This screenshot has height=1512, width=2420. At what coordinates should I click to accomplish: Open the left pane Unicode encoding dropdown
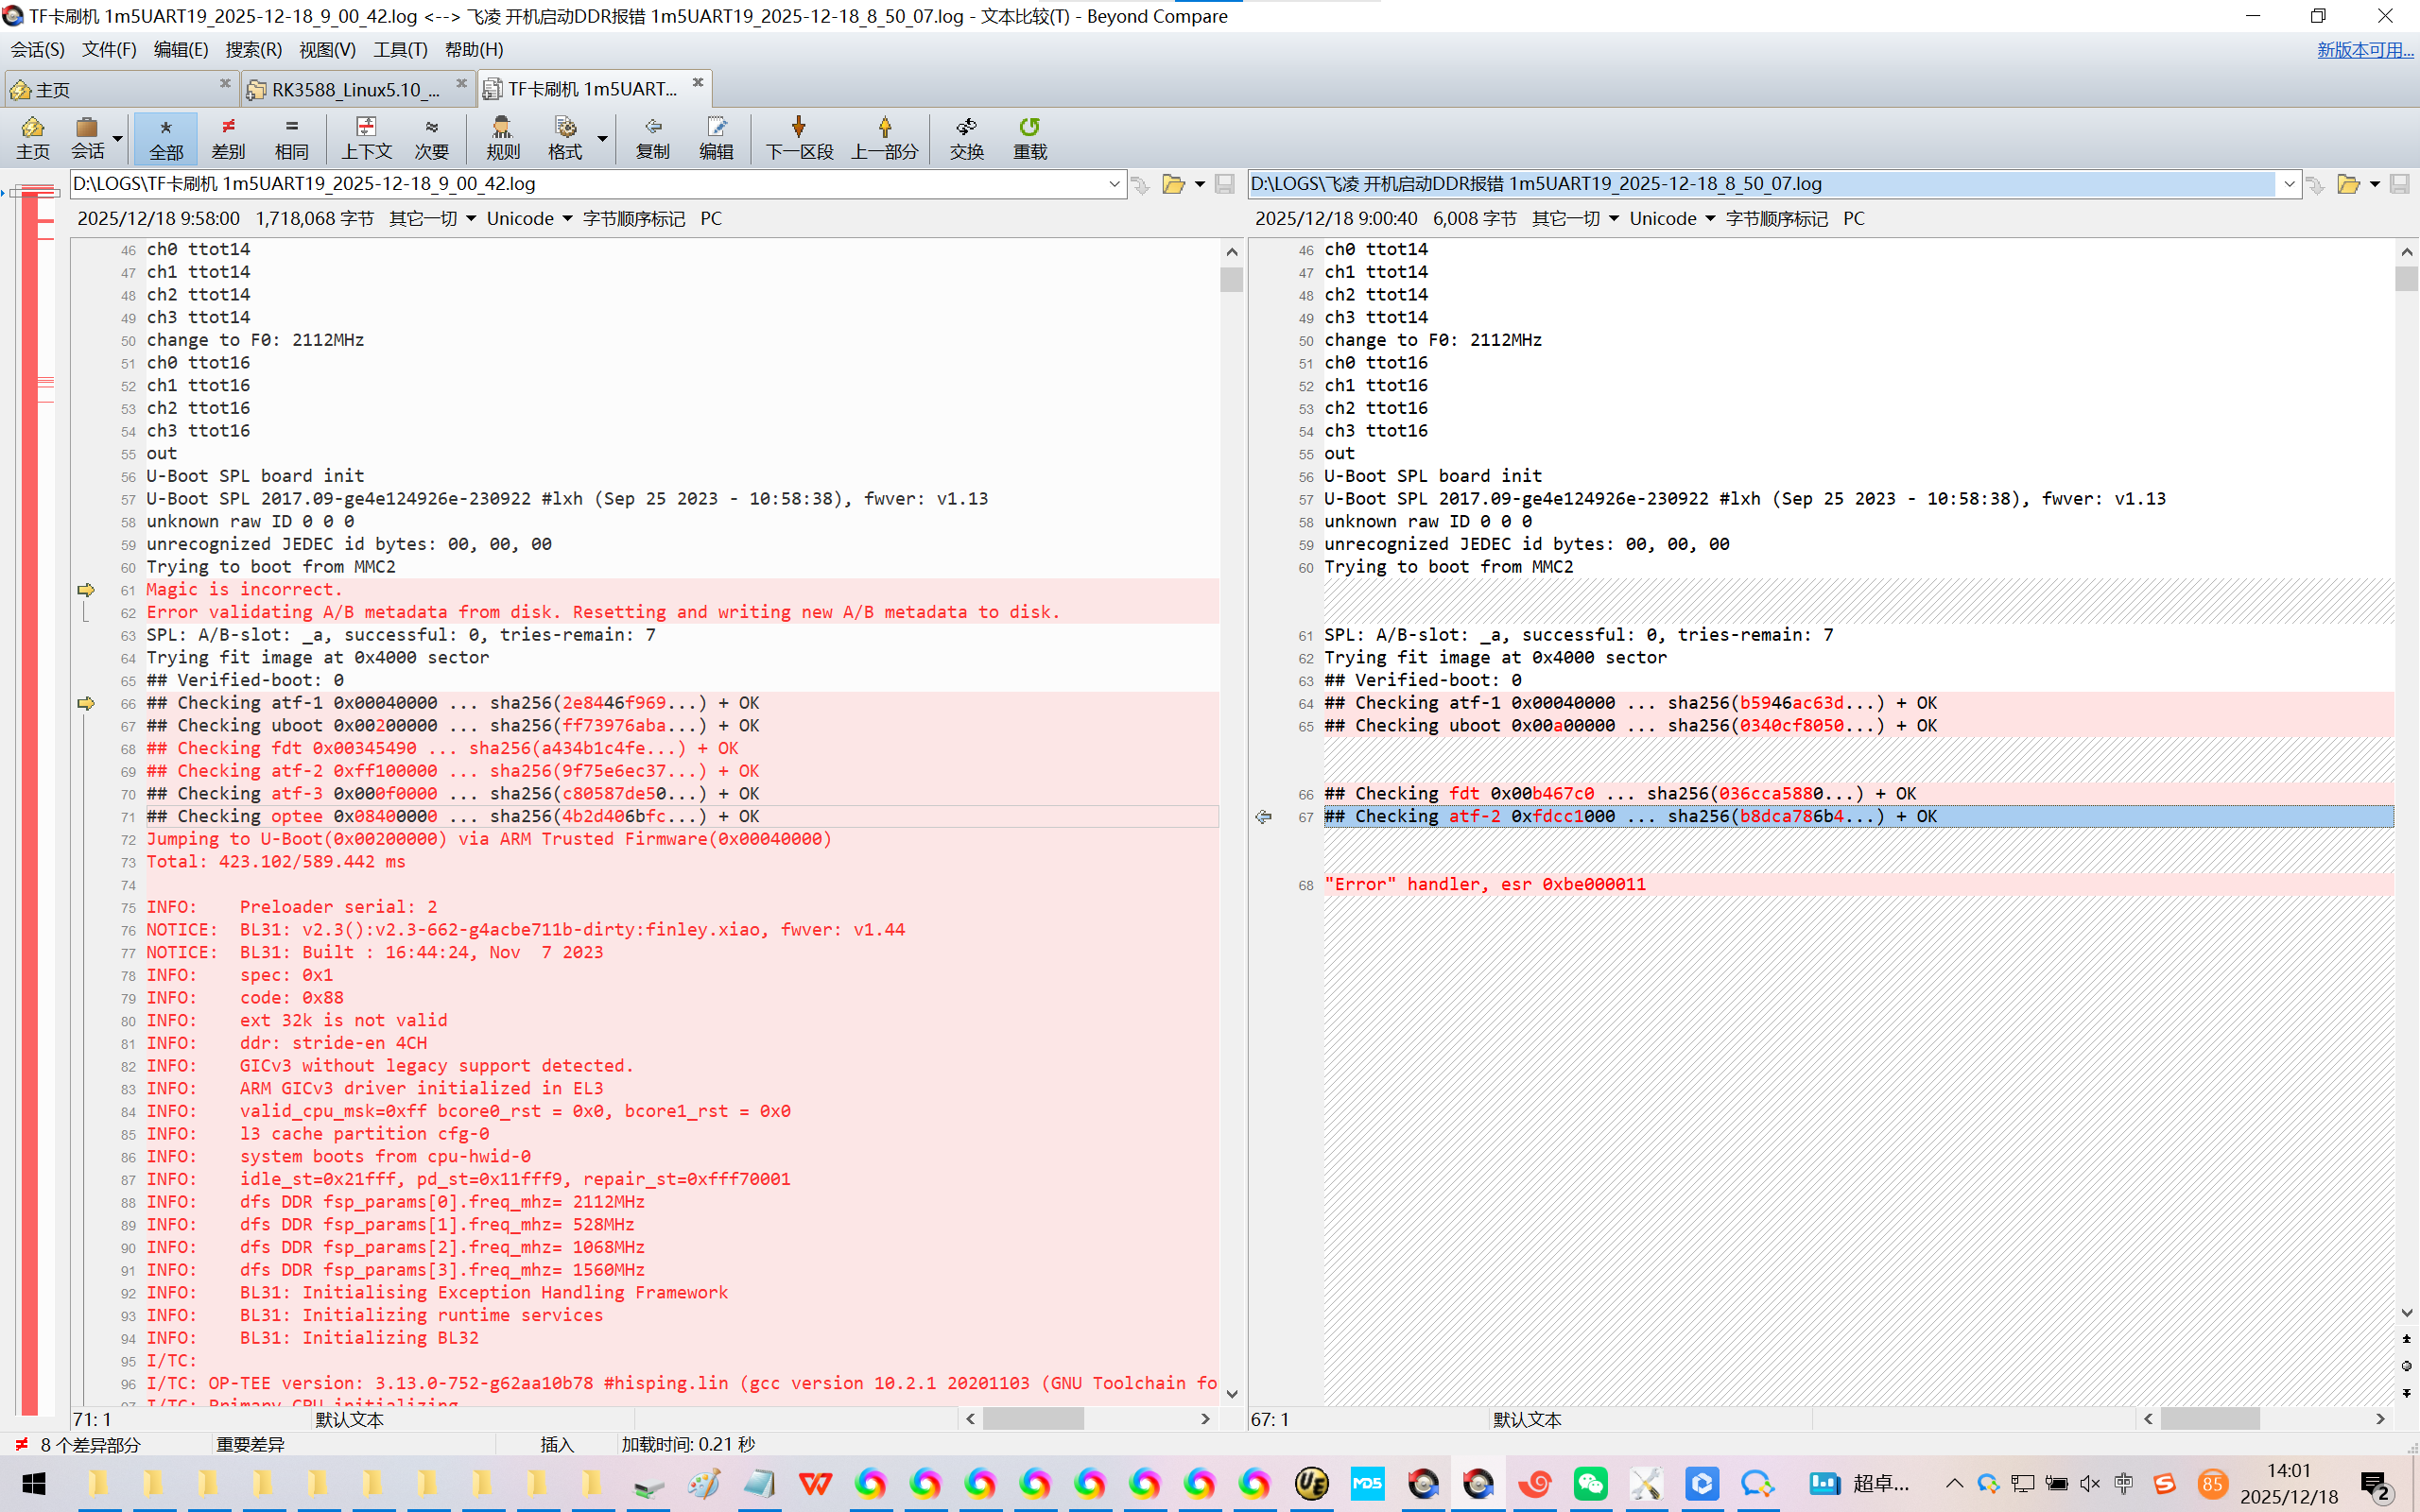[529, 219]
